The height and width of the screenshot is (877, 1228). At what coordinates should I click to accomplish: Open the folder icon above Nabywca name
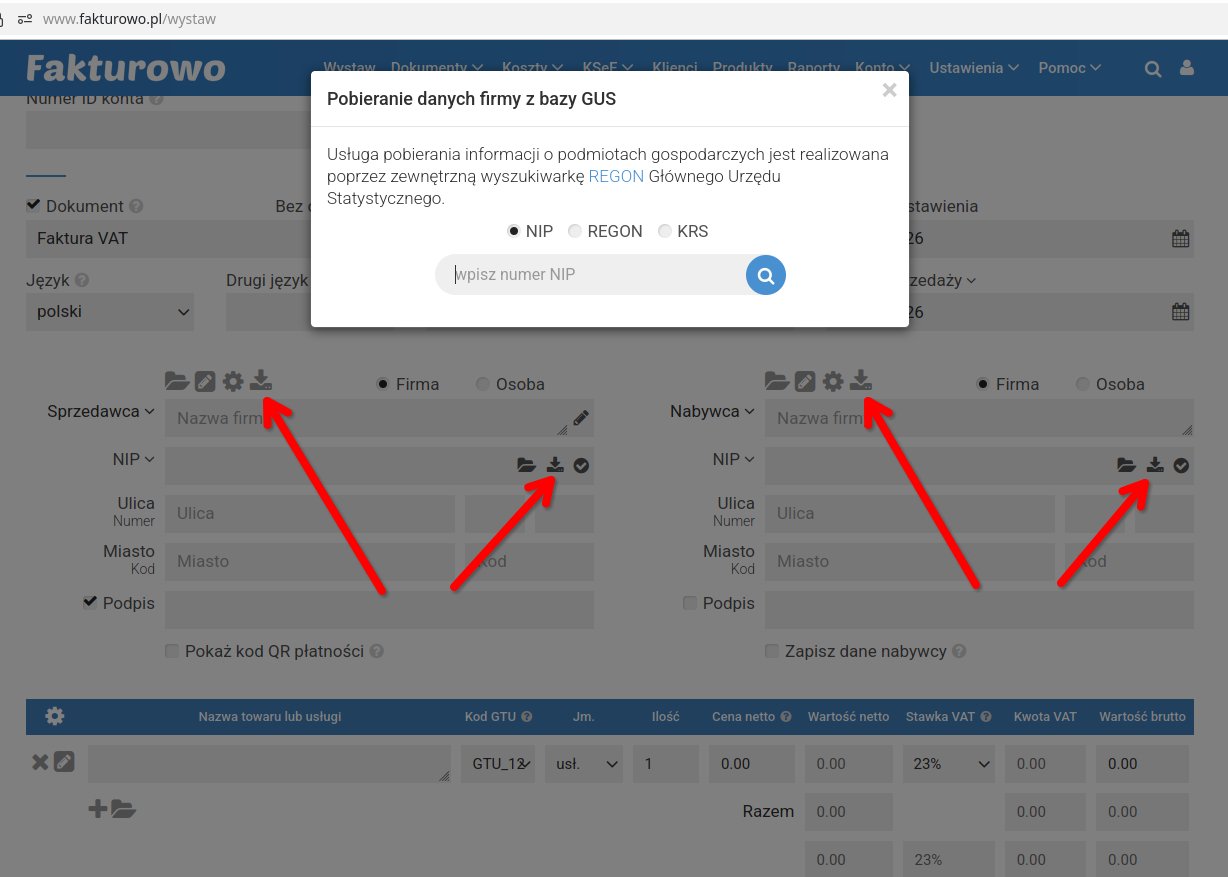point(776,381)
